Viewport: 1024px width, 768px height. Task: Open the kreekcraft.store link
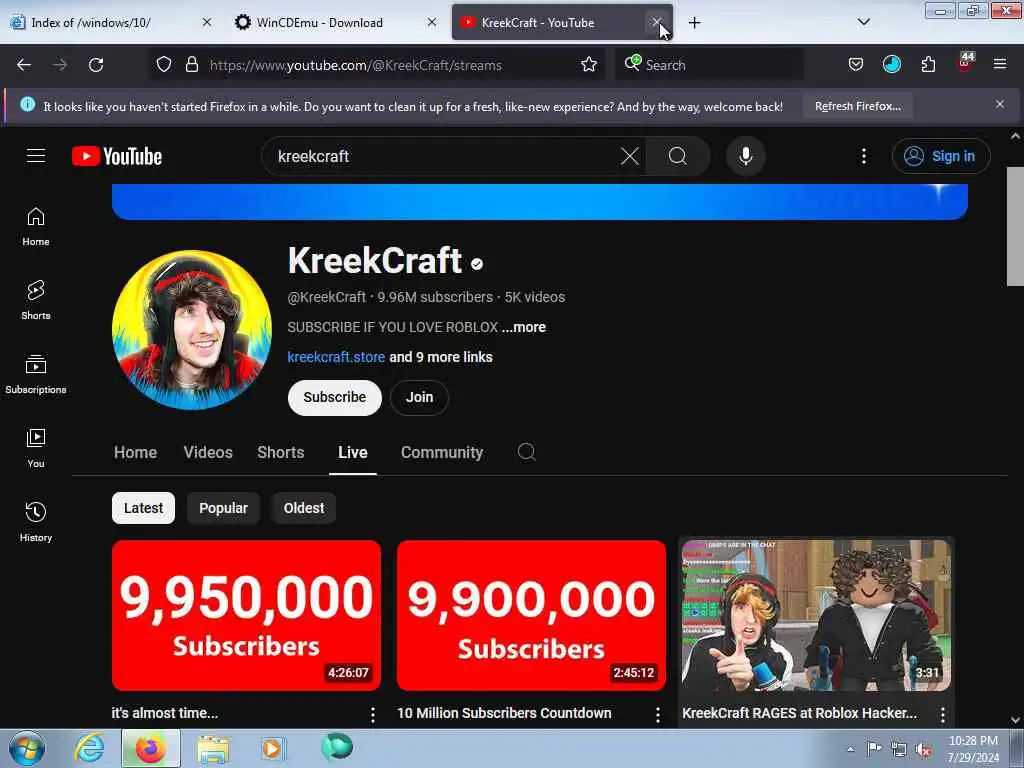click(336, 357)
